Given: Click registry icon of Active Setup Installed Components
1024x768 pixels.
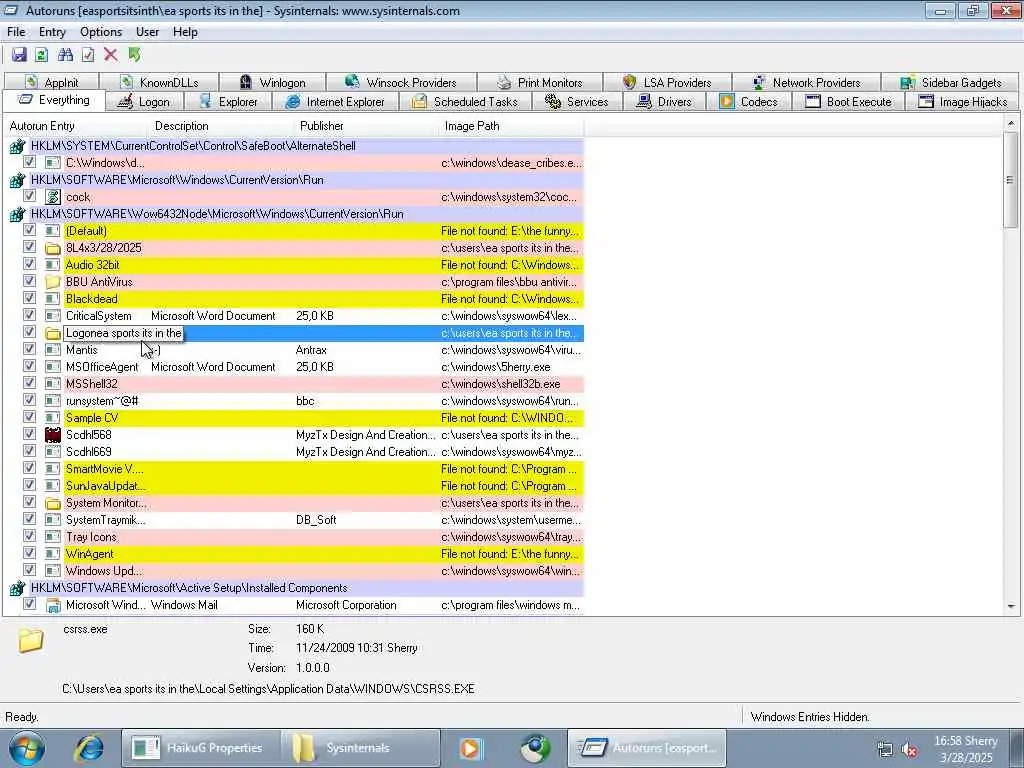Looking at the screenshot, I should tap(17, 588).
